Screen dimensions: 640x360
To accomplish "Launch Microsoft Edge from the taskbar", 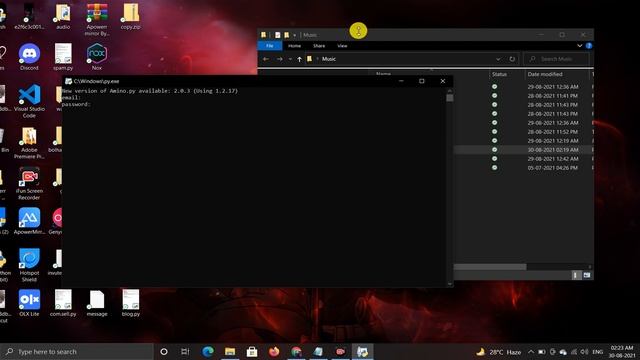I will [208, 351].
